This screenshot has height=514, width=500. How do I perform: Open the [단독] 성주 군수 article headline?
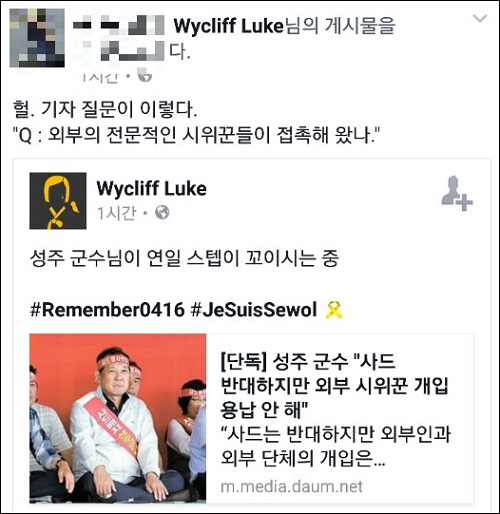click(x=334, y=386)
